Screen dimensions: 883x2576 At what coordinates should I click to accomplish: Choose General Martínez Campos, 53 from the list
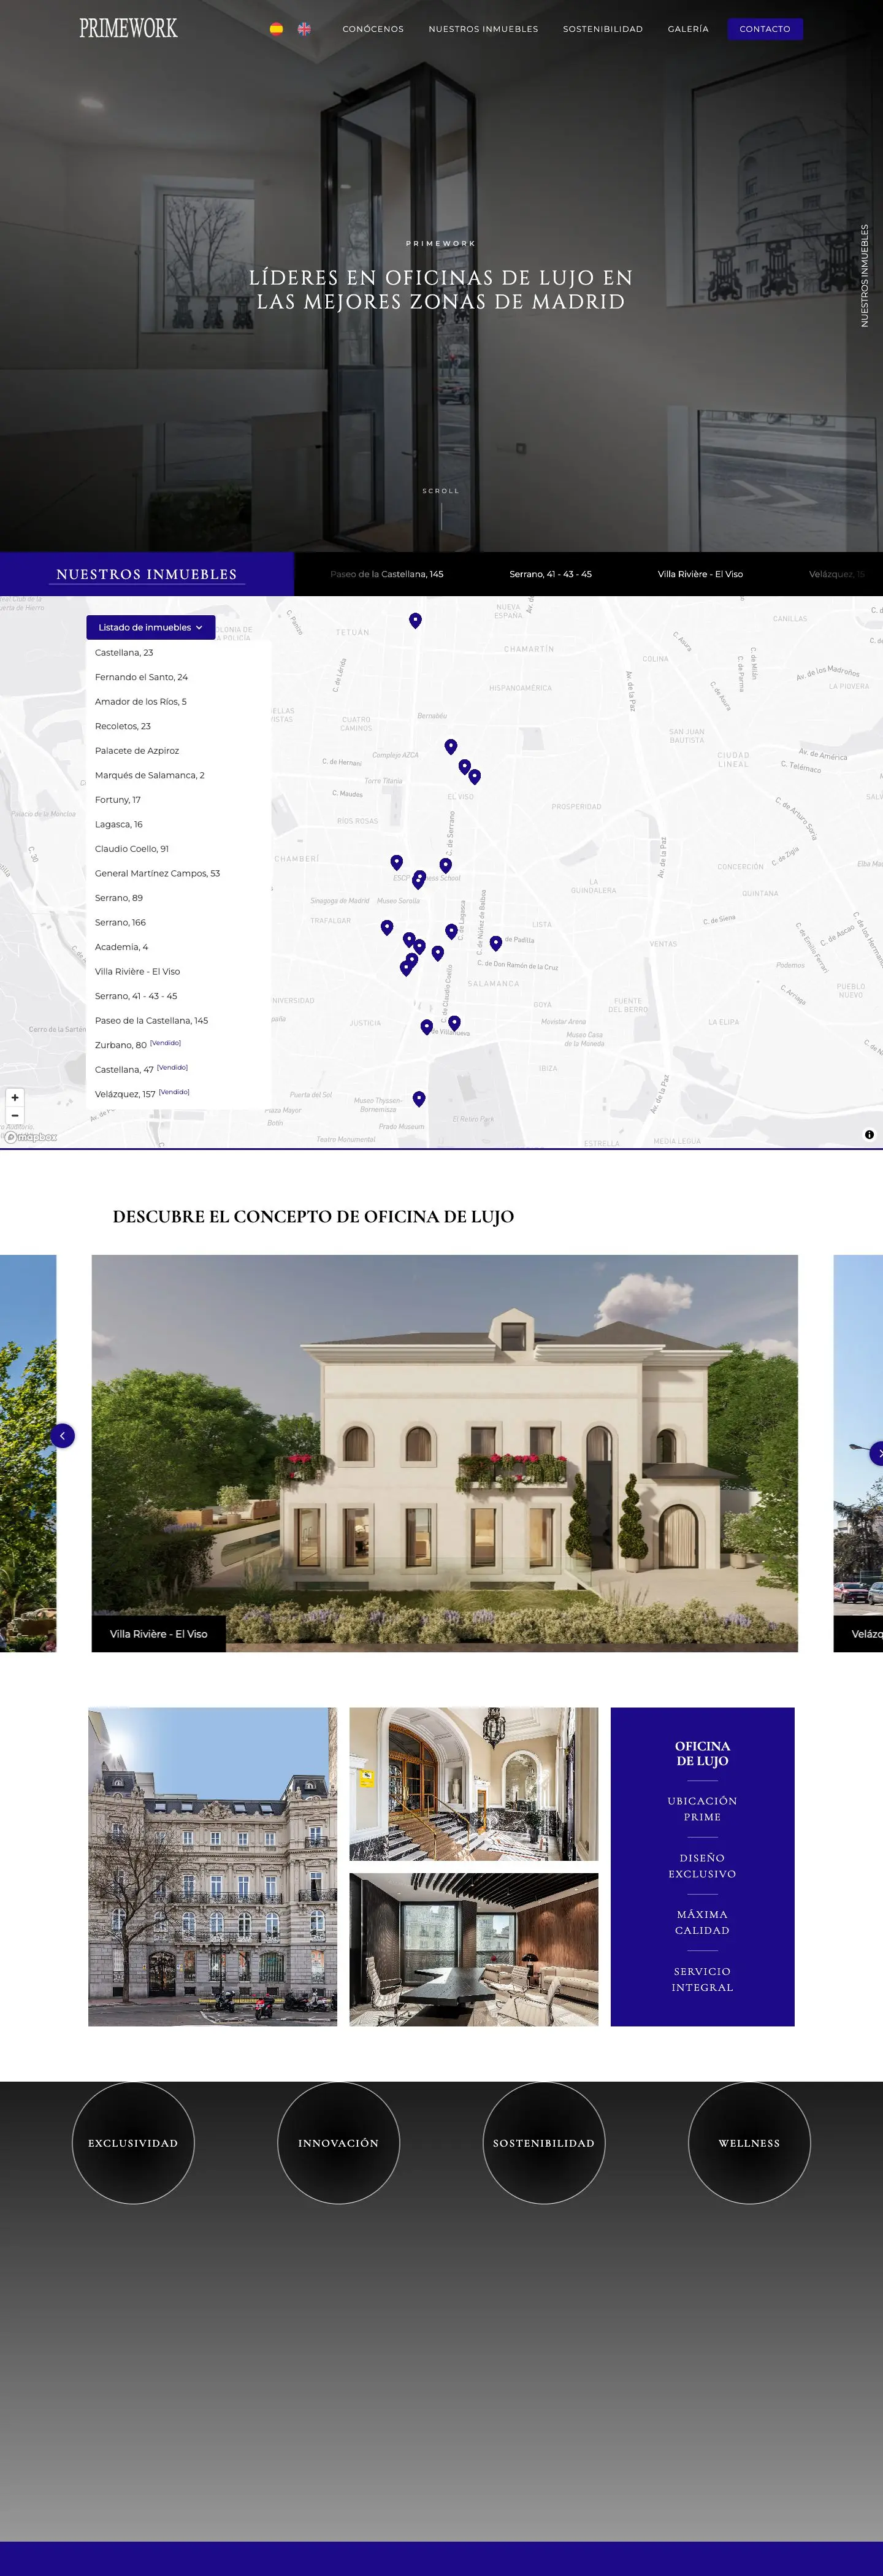click(x=157, y=873)
